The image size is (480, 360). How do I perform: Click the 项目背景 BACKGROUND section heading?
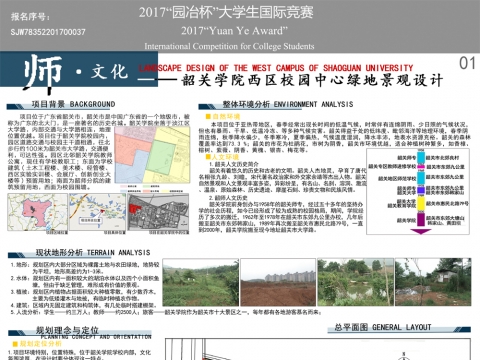73,104
